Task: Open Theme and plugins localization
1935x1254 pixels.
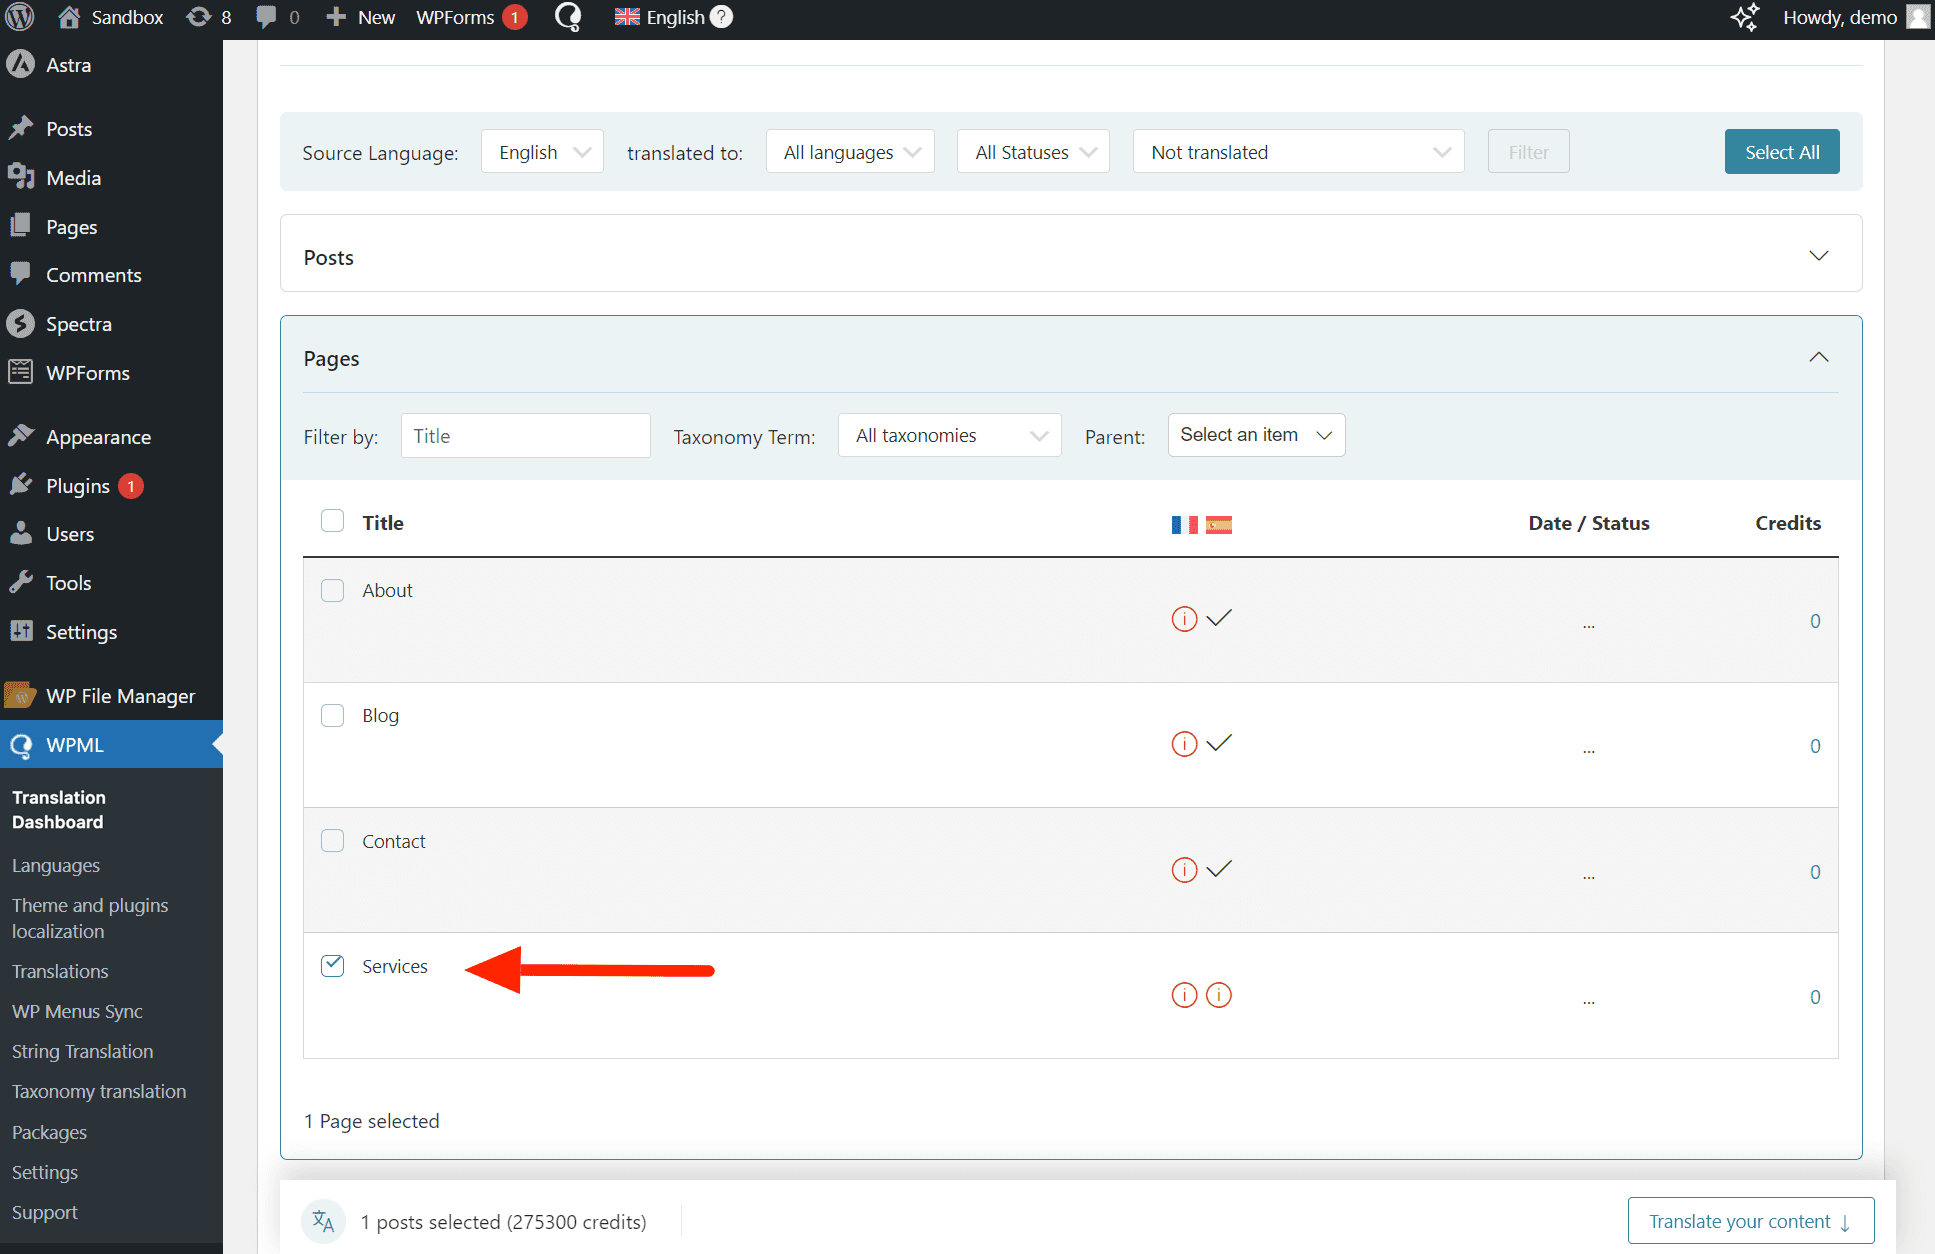Action: click(x=90, y=918)
